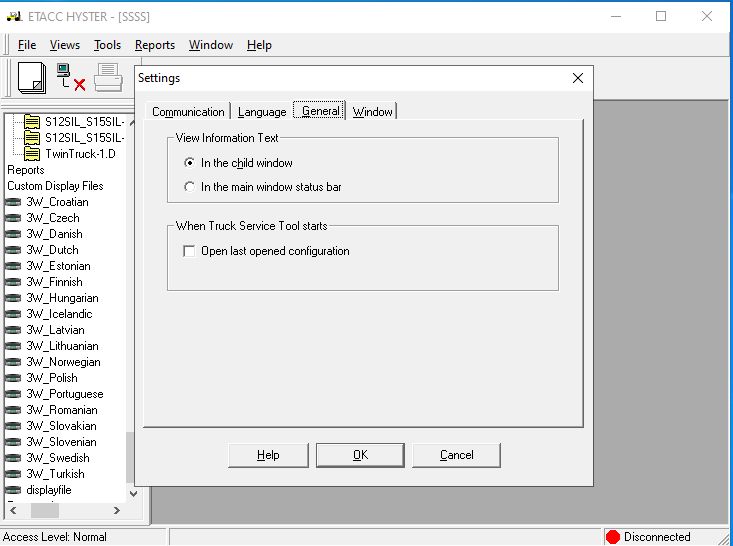Open the Window menu in menu bar
This screenshot has width=733, height=546.
[x=211, y=45]
